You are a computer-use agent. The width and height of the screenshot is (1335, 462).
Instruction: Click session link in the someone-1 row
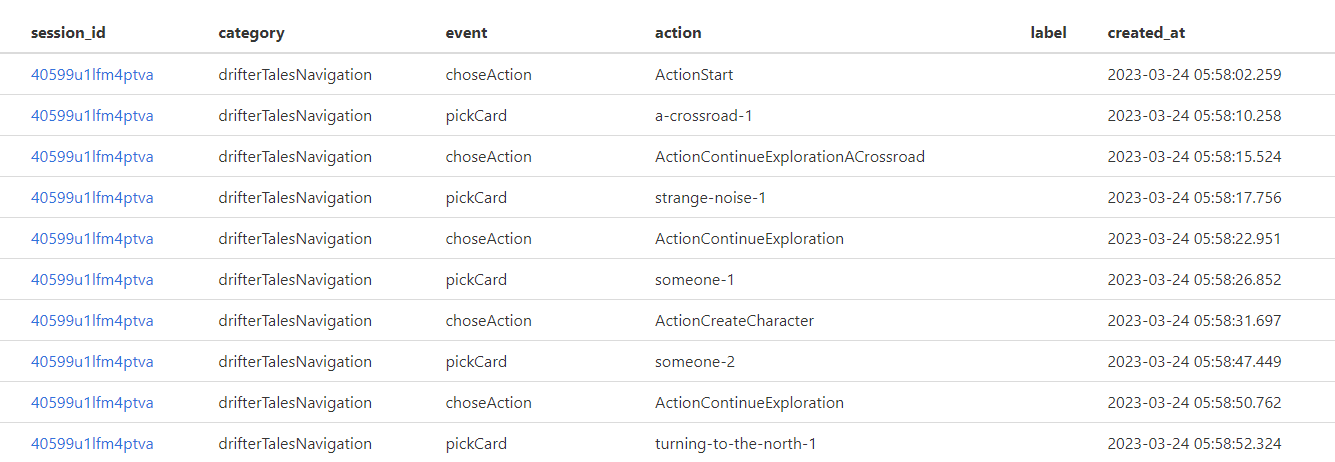(x=92, y=279)
